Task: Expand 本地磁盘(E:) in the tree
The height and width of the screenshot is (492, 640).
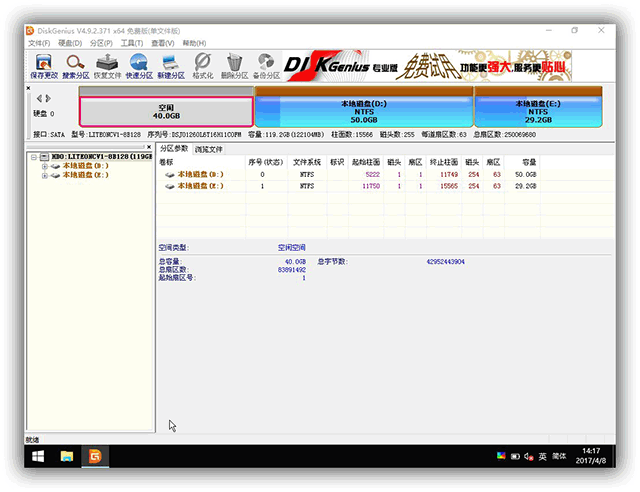Action: pos(44,176)
